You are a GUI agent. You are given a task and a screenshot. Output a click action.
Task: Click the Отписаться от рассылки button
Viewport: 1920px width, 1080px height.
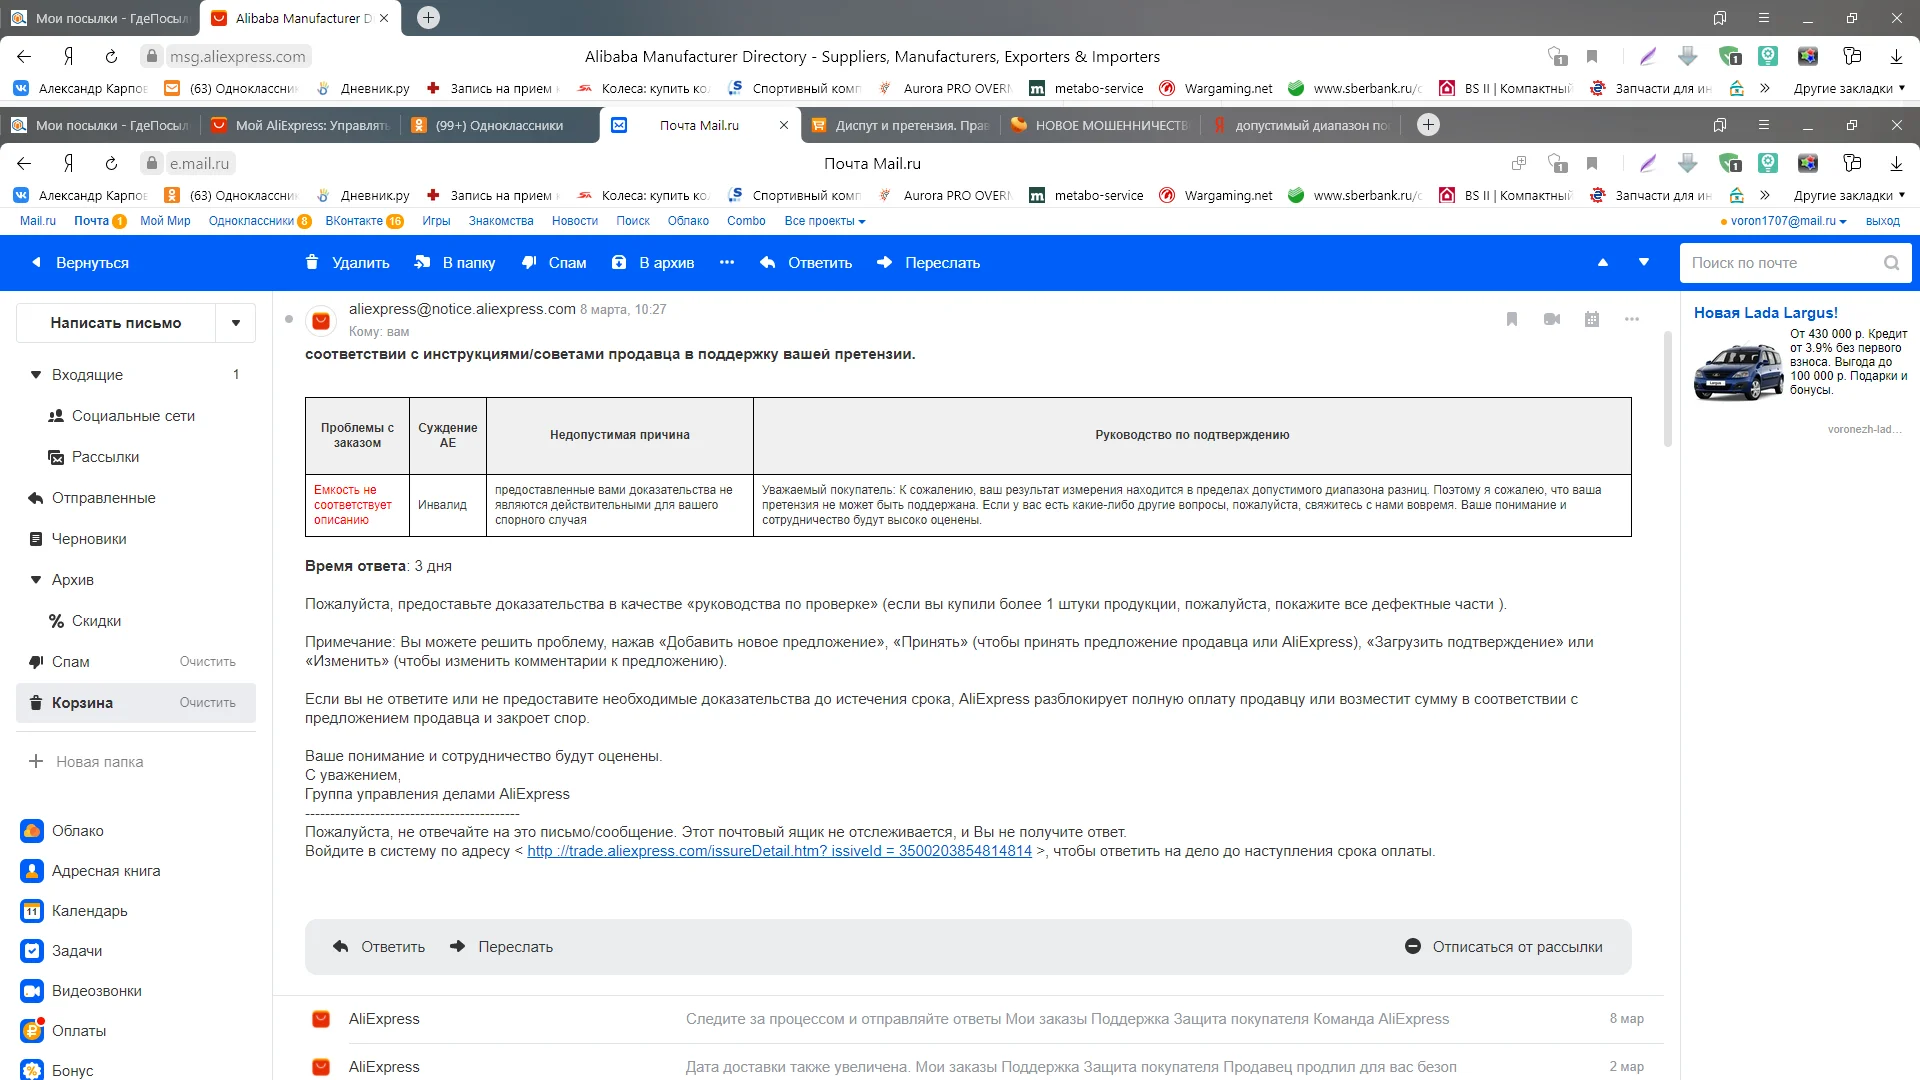1503,947
